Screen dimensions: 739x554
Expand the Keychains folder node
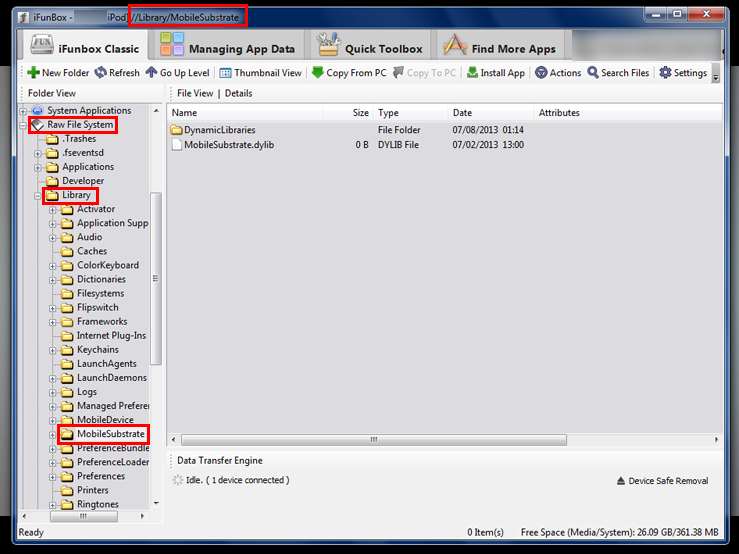(53, 351)
